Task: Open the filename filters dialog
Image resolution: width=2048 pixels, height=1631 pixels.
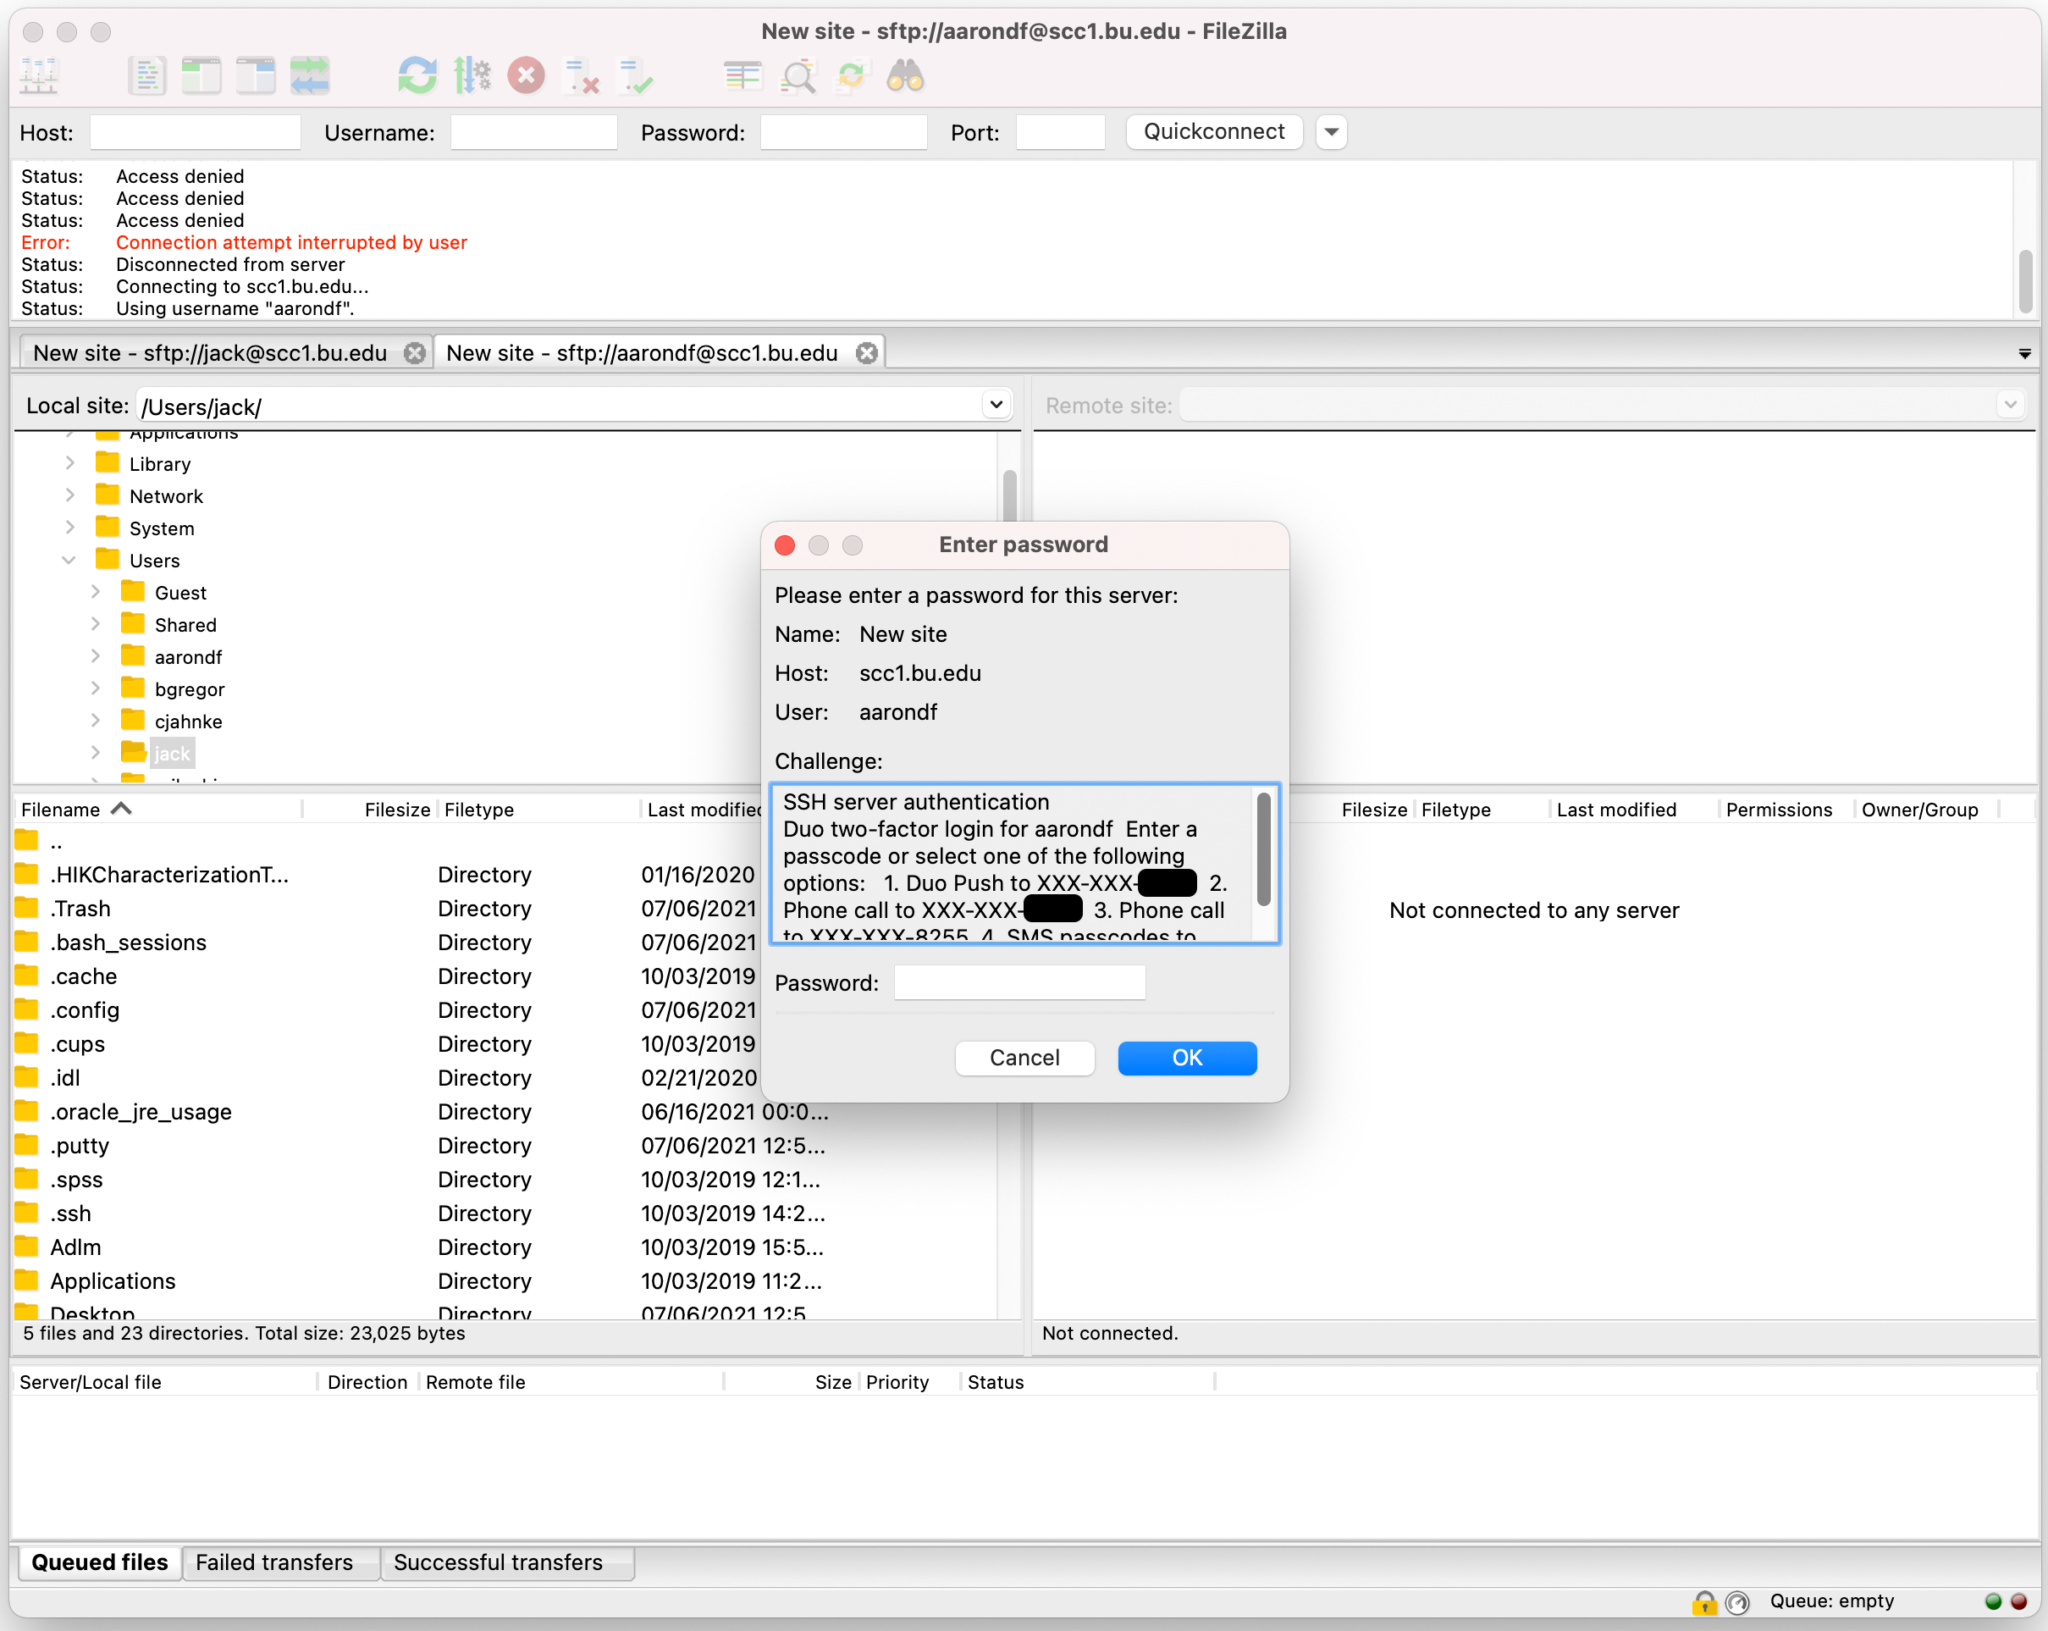Action: pos(797,75)
